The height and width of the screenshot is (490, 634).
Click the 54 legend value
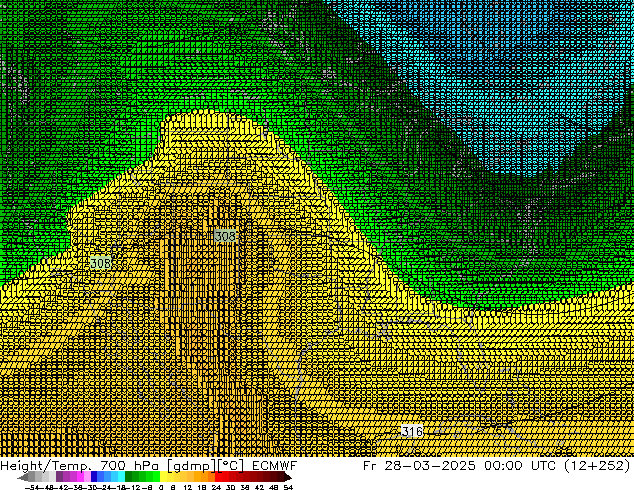[288, 488]
